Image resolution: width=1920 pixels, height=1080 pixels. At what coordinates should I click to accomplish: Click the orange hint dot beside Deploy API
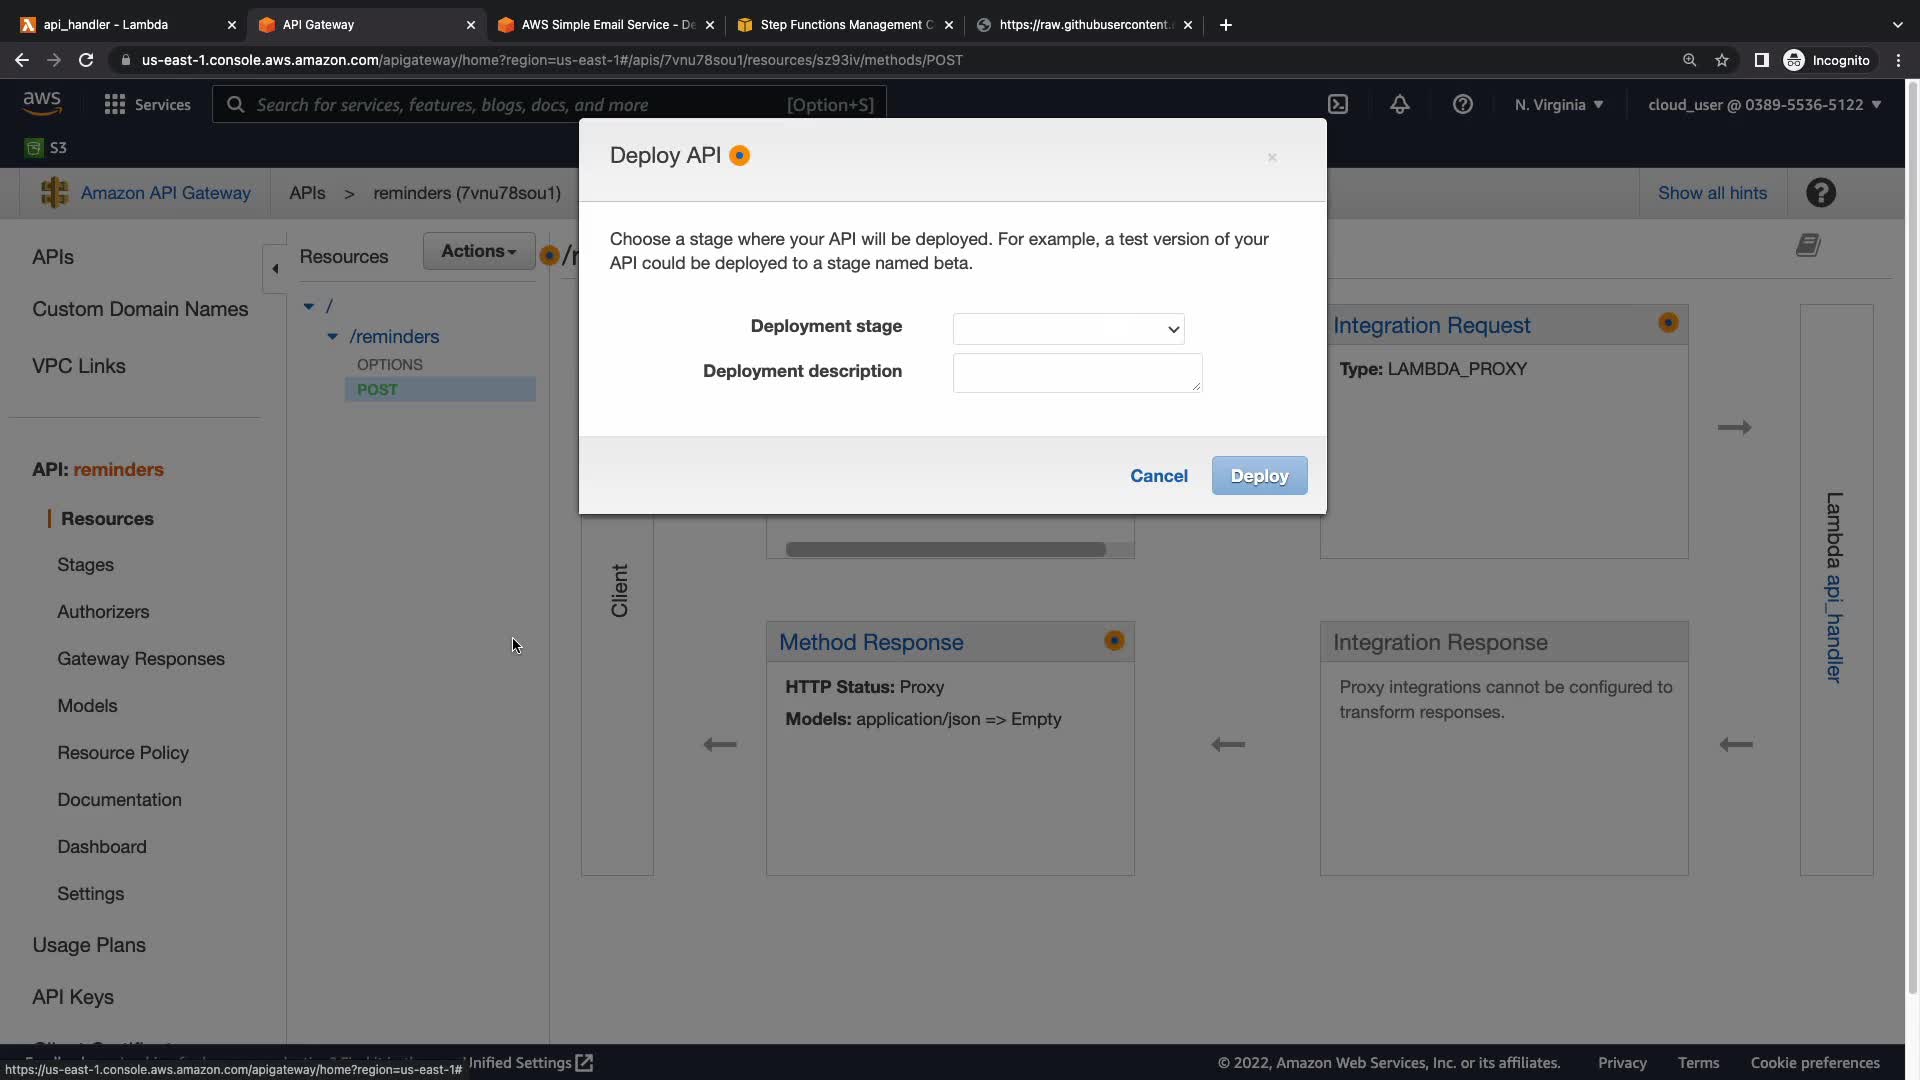pos(739,156)
